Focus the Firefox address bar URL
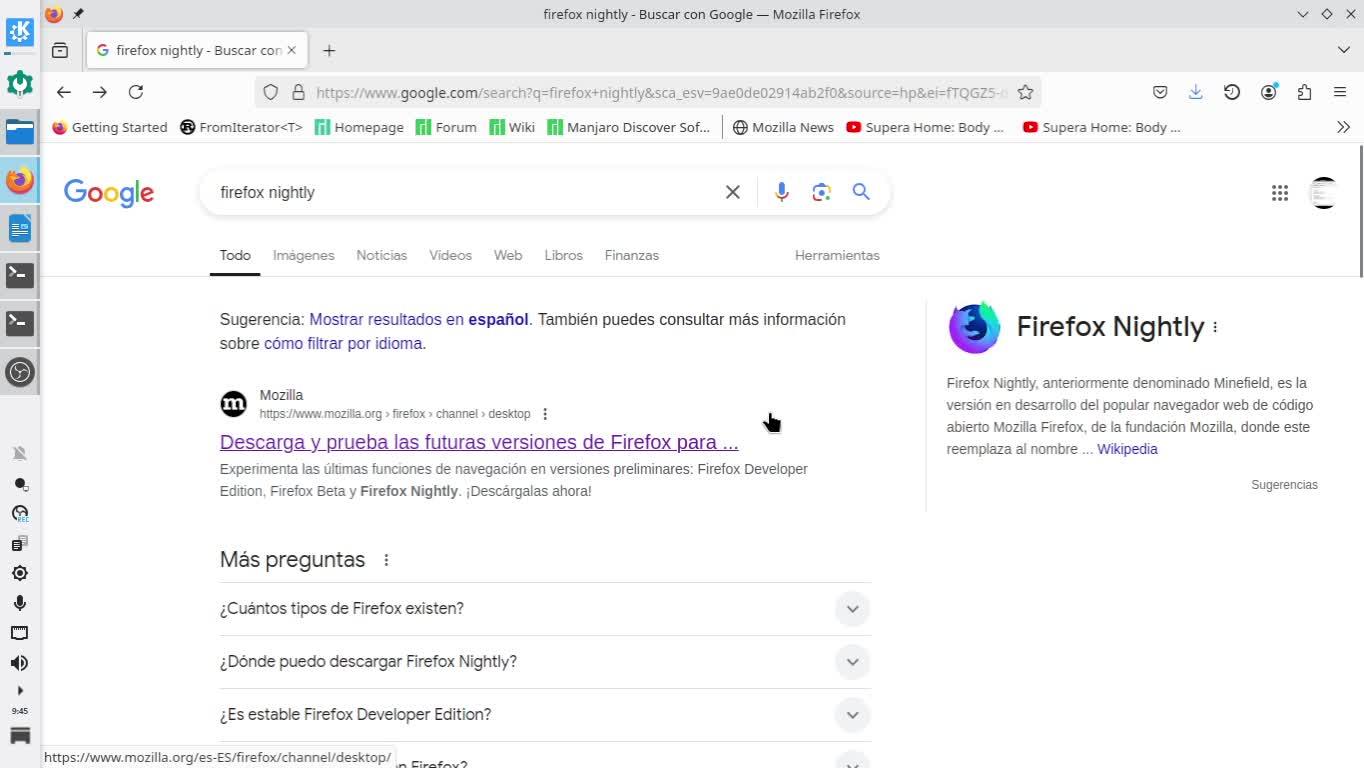 (661, 92)
